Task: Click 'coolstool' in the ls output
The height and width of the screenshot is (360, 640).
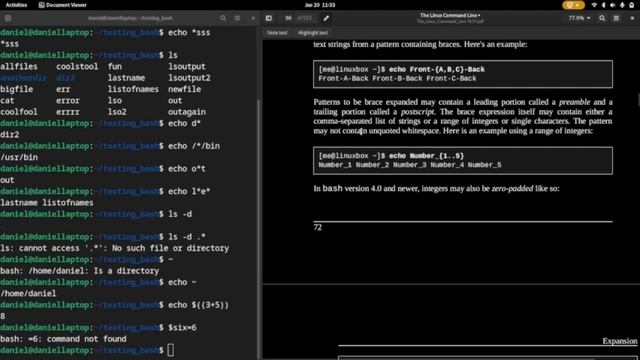Action: point(77,67)
